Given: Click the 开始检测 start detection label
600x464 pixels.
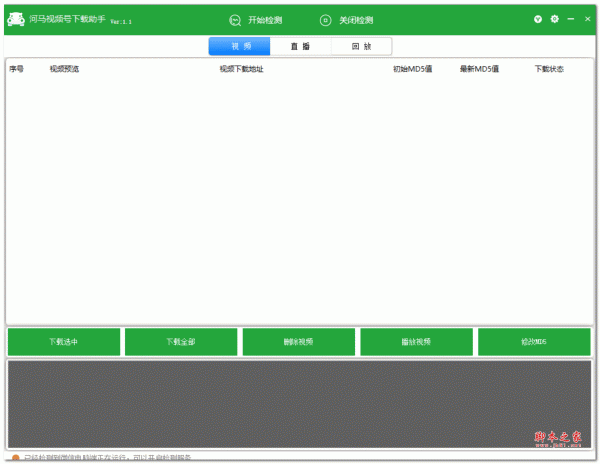Looking at the screenshot, I should click(x=265, y=20).
